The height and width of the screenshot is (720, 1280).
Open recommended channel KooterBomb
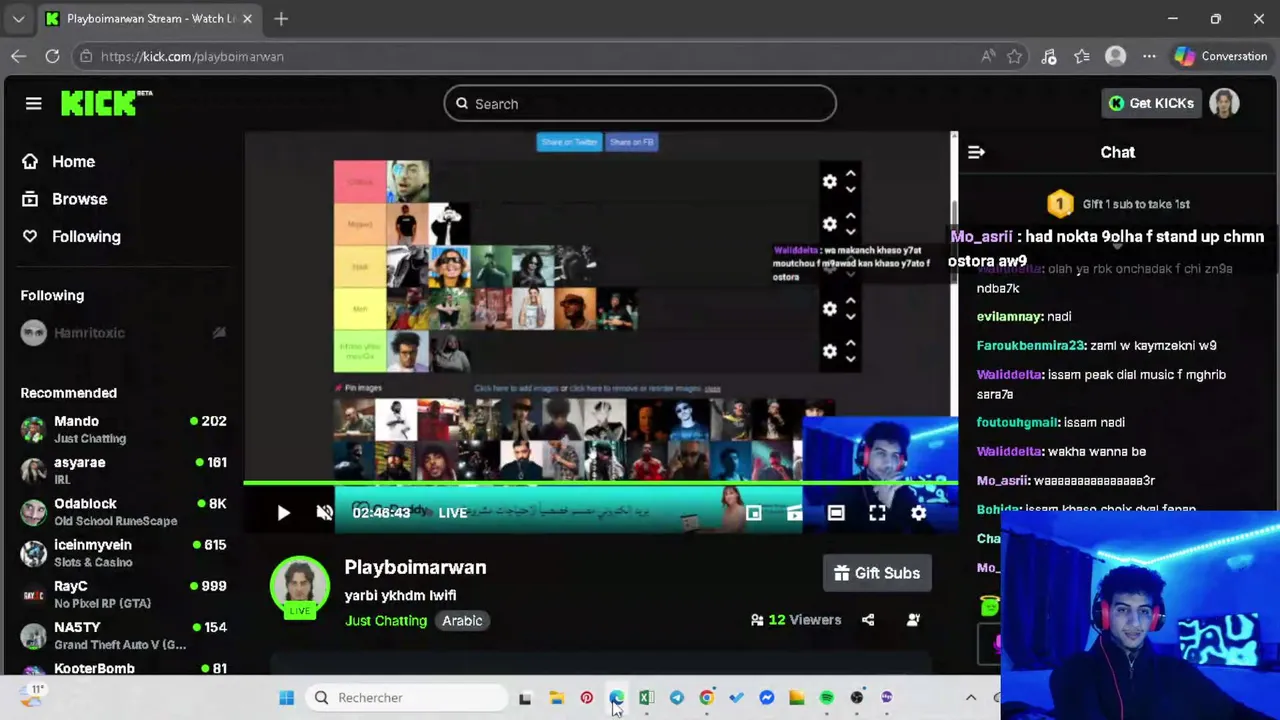[122, 668]
